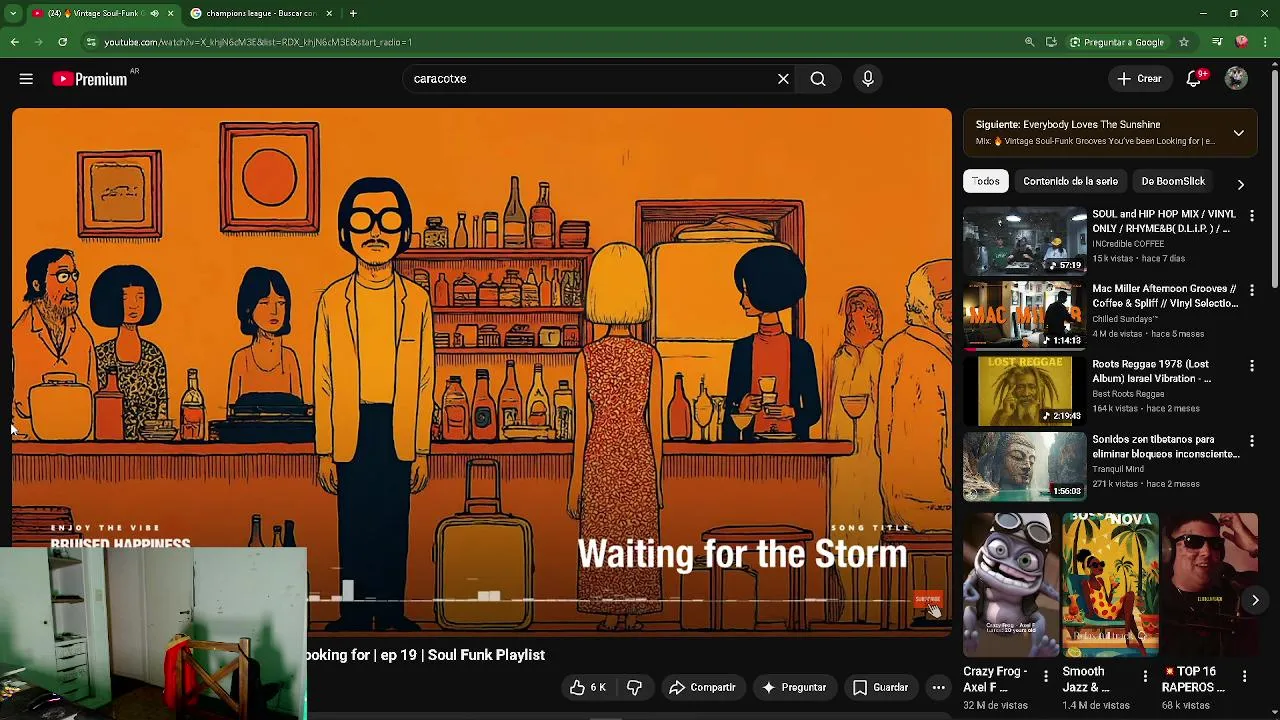Open options for Mac Miller video
The image size is (1280, 720).
[x=1251, y=290]
